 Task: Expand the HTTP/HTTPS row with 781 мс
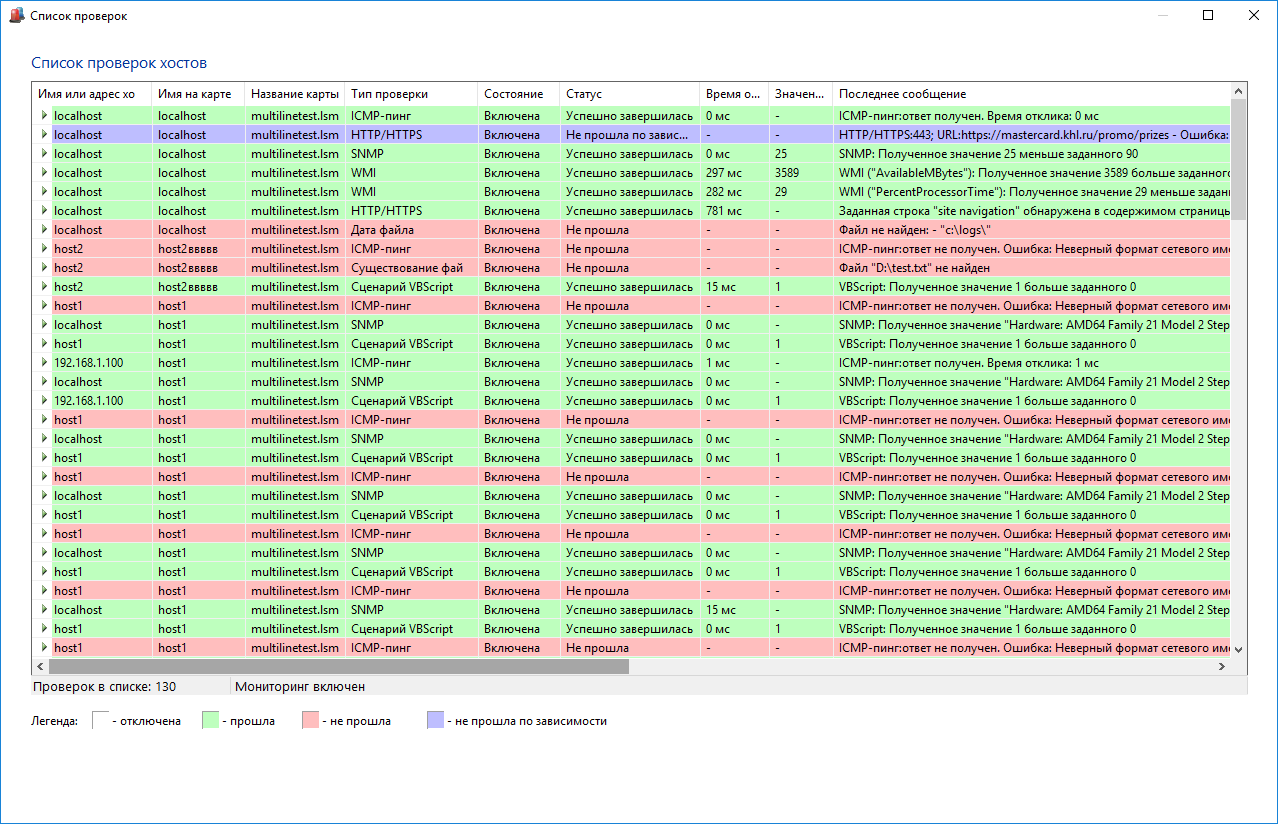coord(44,211)
